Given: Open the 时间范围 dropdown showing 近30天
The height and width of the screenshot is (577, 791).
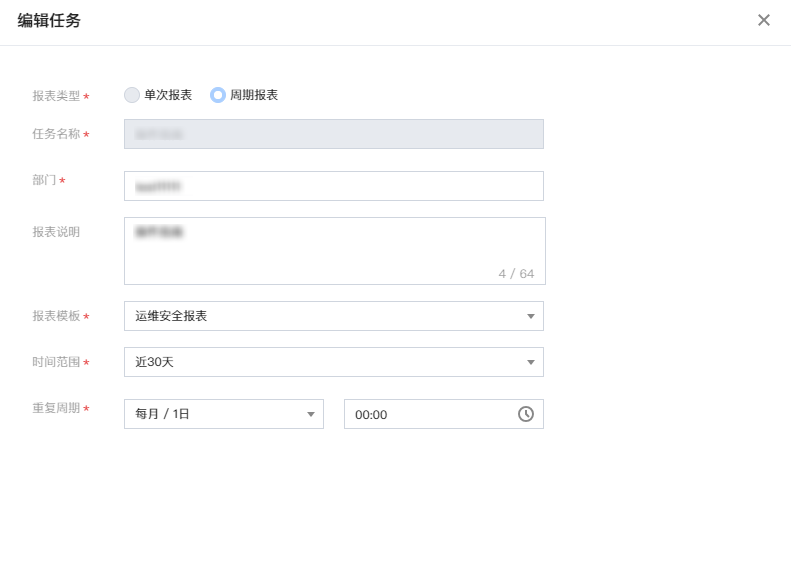Looking at the screenshot, I should click(334, 362).
